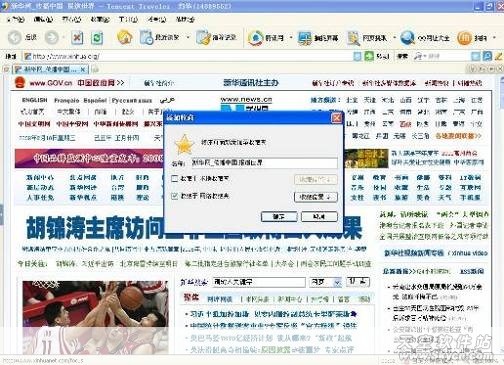This screenshot has height=365, width=504.
Task: Open the 工具 (Tools) menu
Action: (128, 20)
